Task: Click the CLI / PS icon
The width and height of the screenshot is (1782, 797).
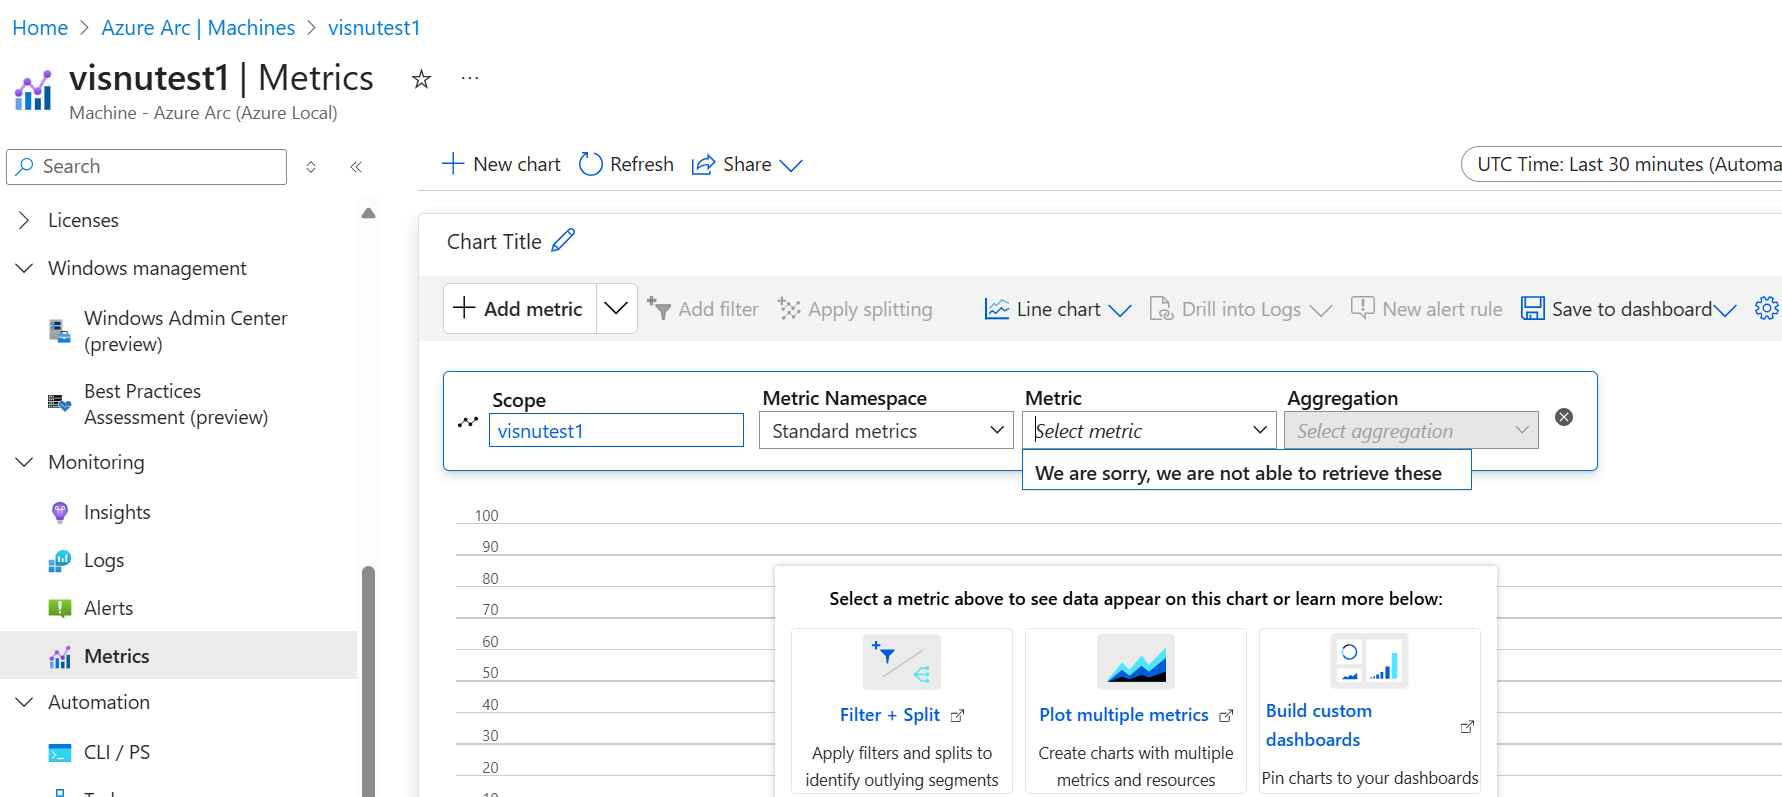Action: point(60,752)
